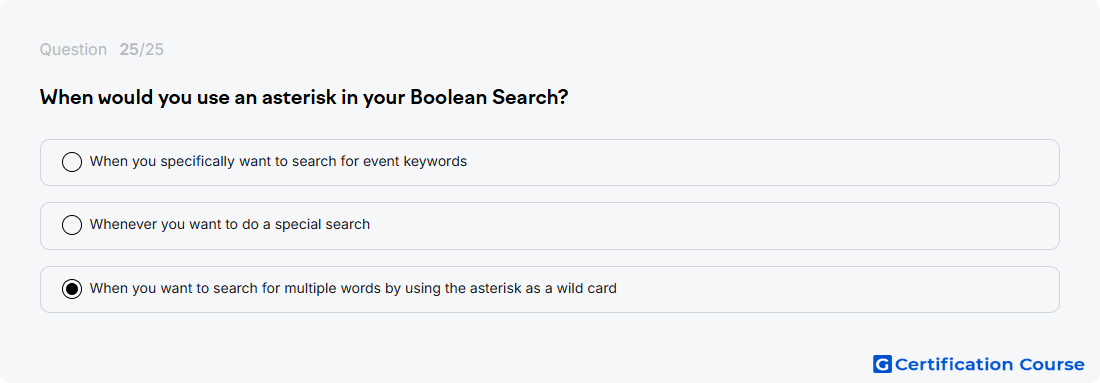Click the answer text about asterisk as wild card
This screenshot has width=1100, height=383.
(353, 288)
